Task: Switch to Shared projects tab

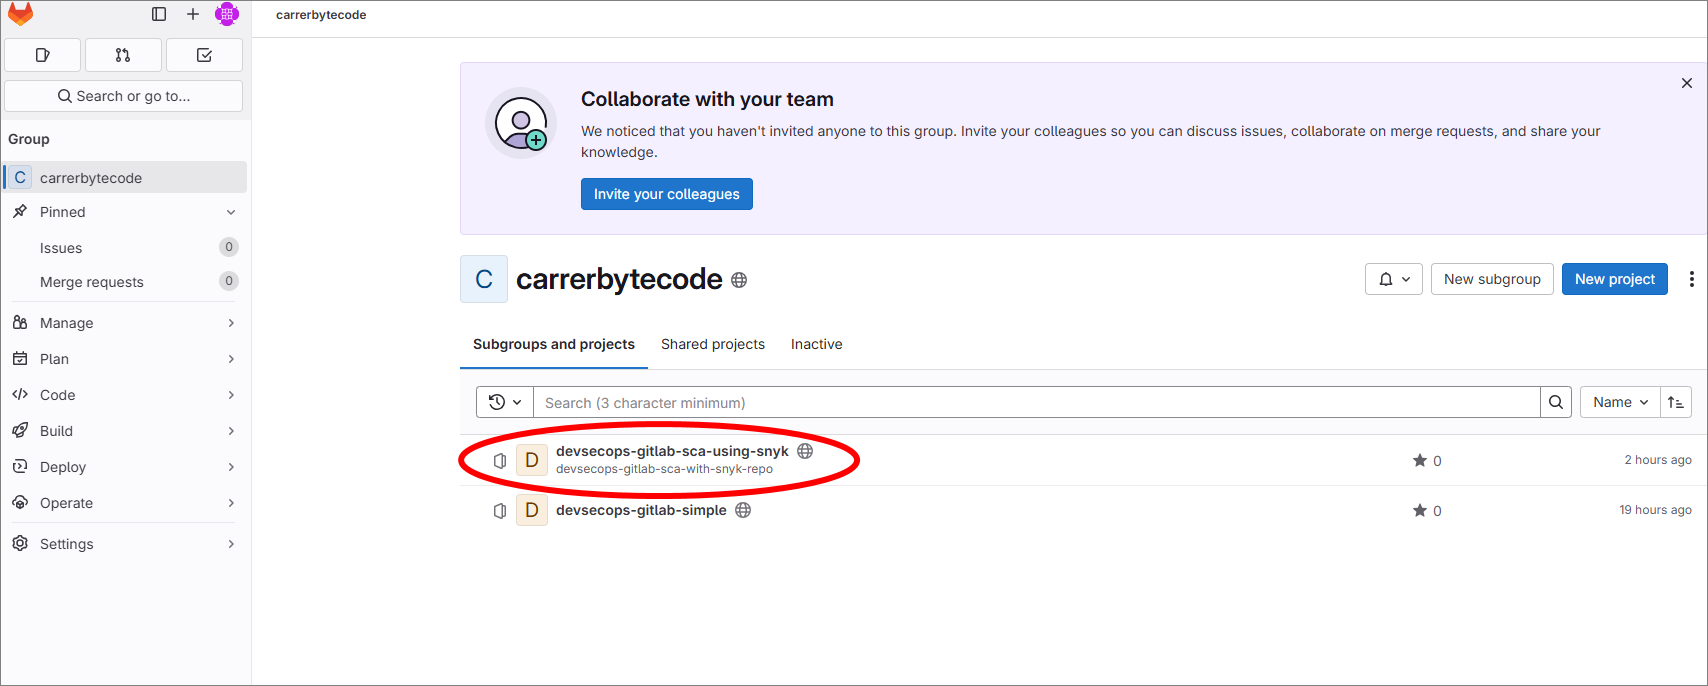Action: tap(713, 344)
